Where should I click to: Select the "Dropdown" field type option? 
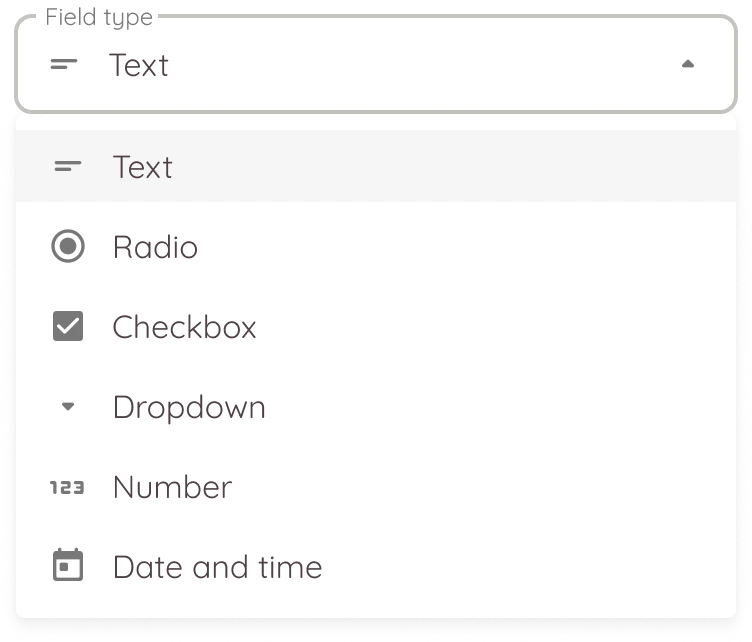coord(189,407)
